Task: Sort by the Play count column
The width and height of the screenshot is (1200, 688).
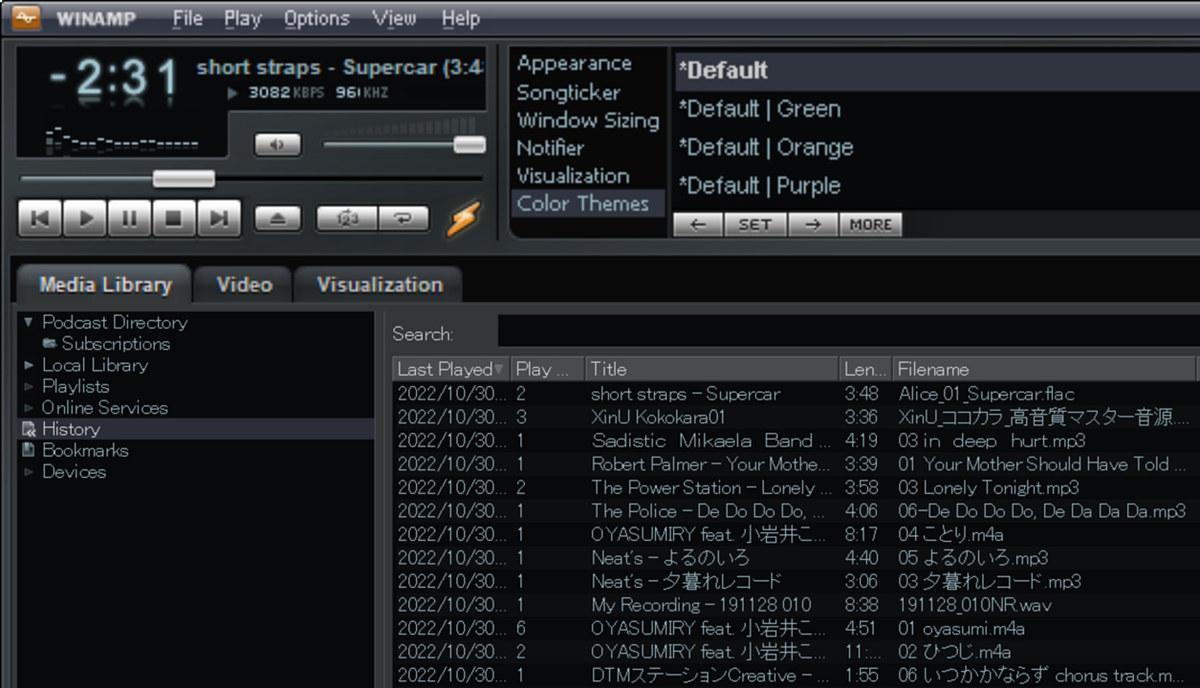Action: coord(547,369)
